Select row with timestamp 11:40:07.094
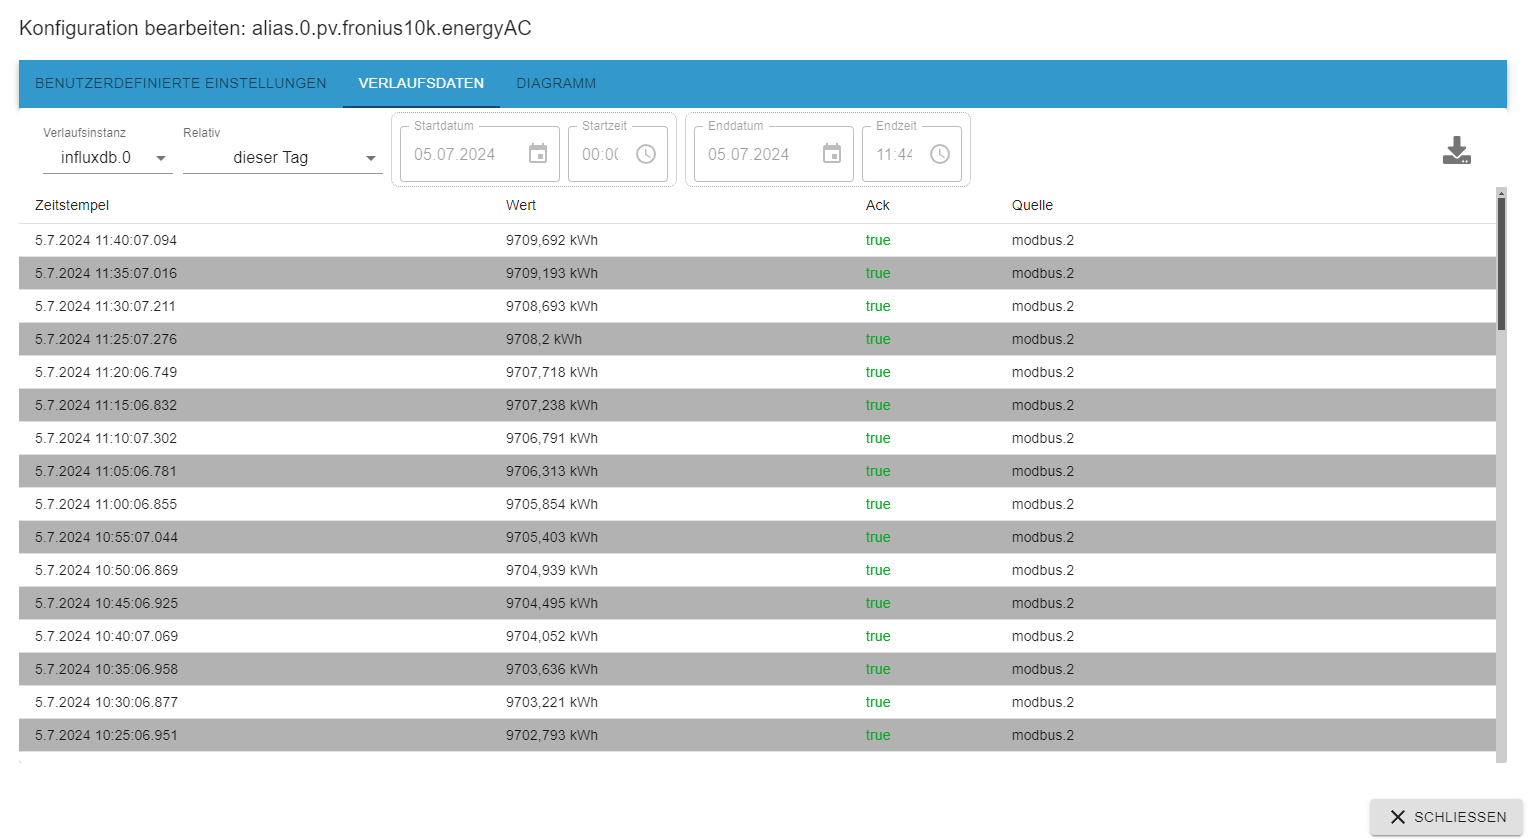 tap(757, 240)
